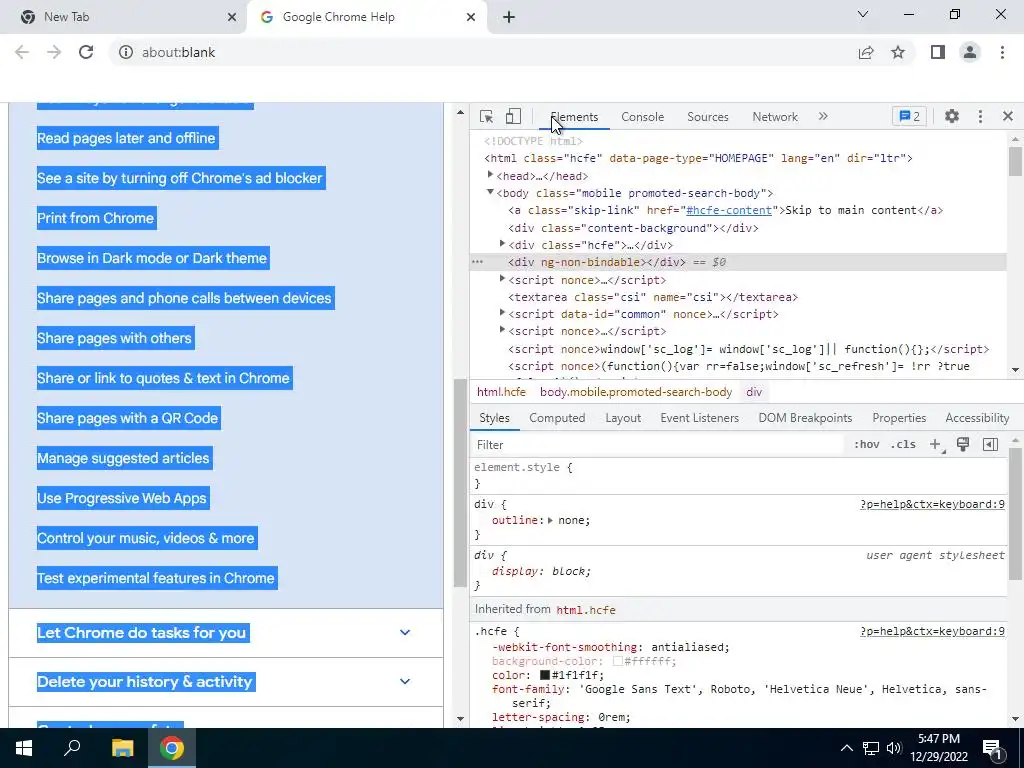Open the tab search dropdown arrow

pyautogui.click(x=863, y=14)
